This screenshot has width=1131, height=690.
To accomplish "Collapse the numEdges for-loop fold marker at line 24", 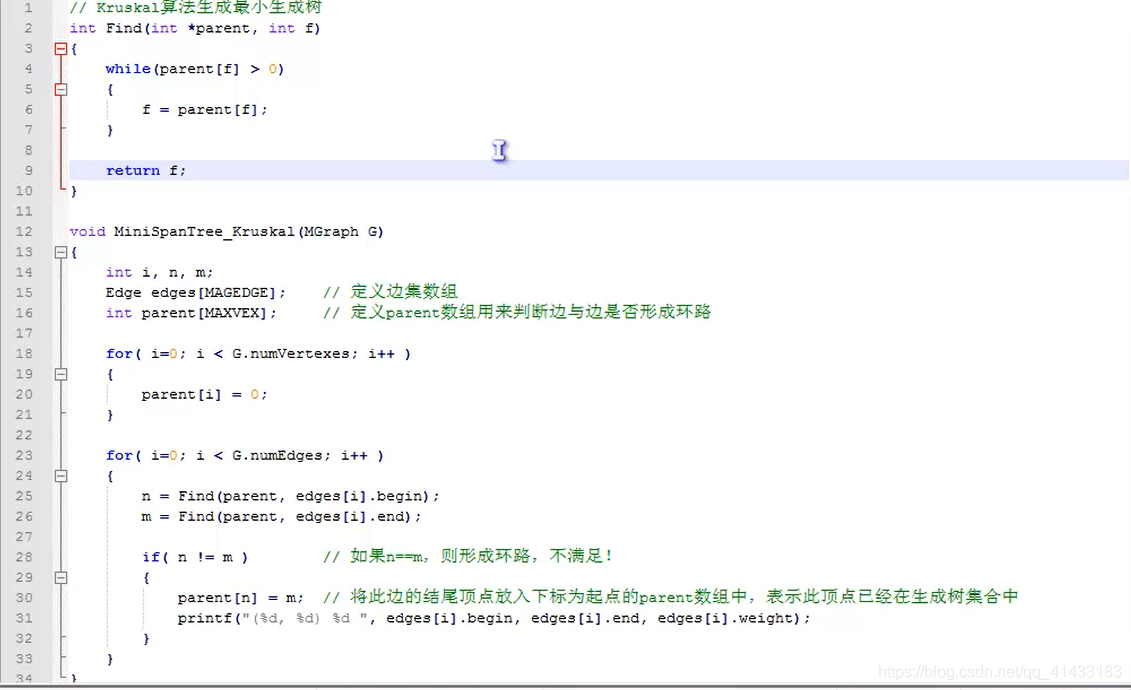I will (61, 476).
